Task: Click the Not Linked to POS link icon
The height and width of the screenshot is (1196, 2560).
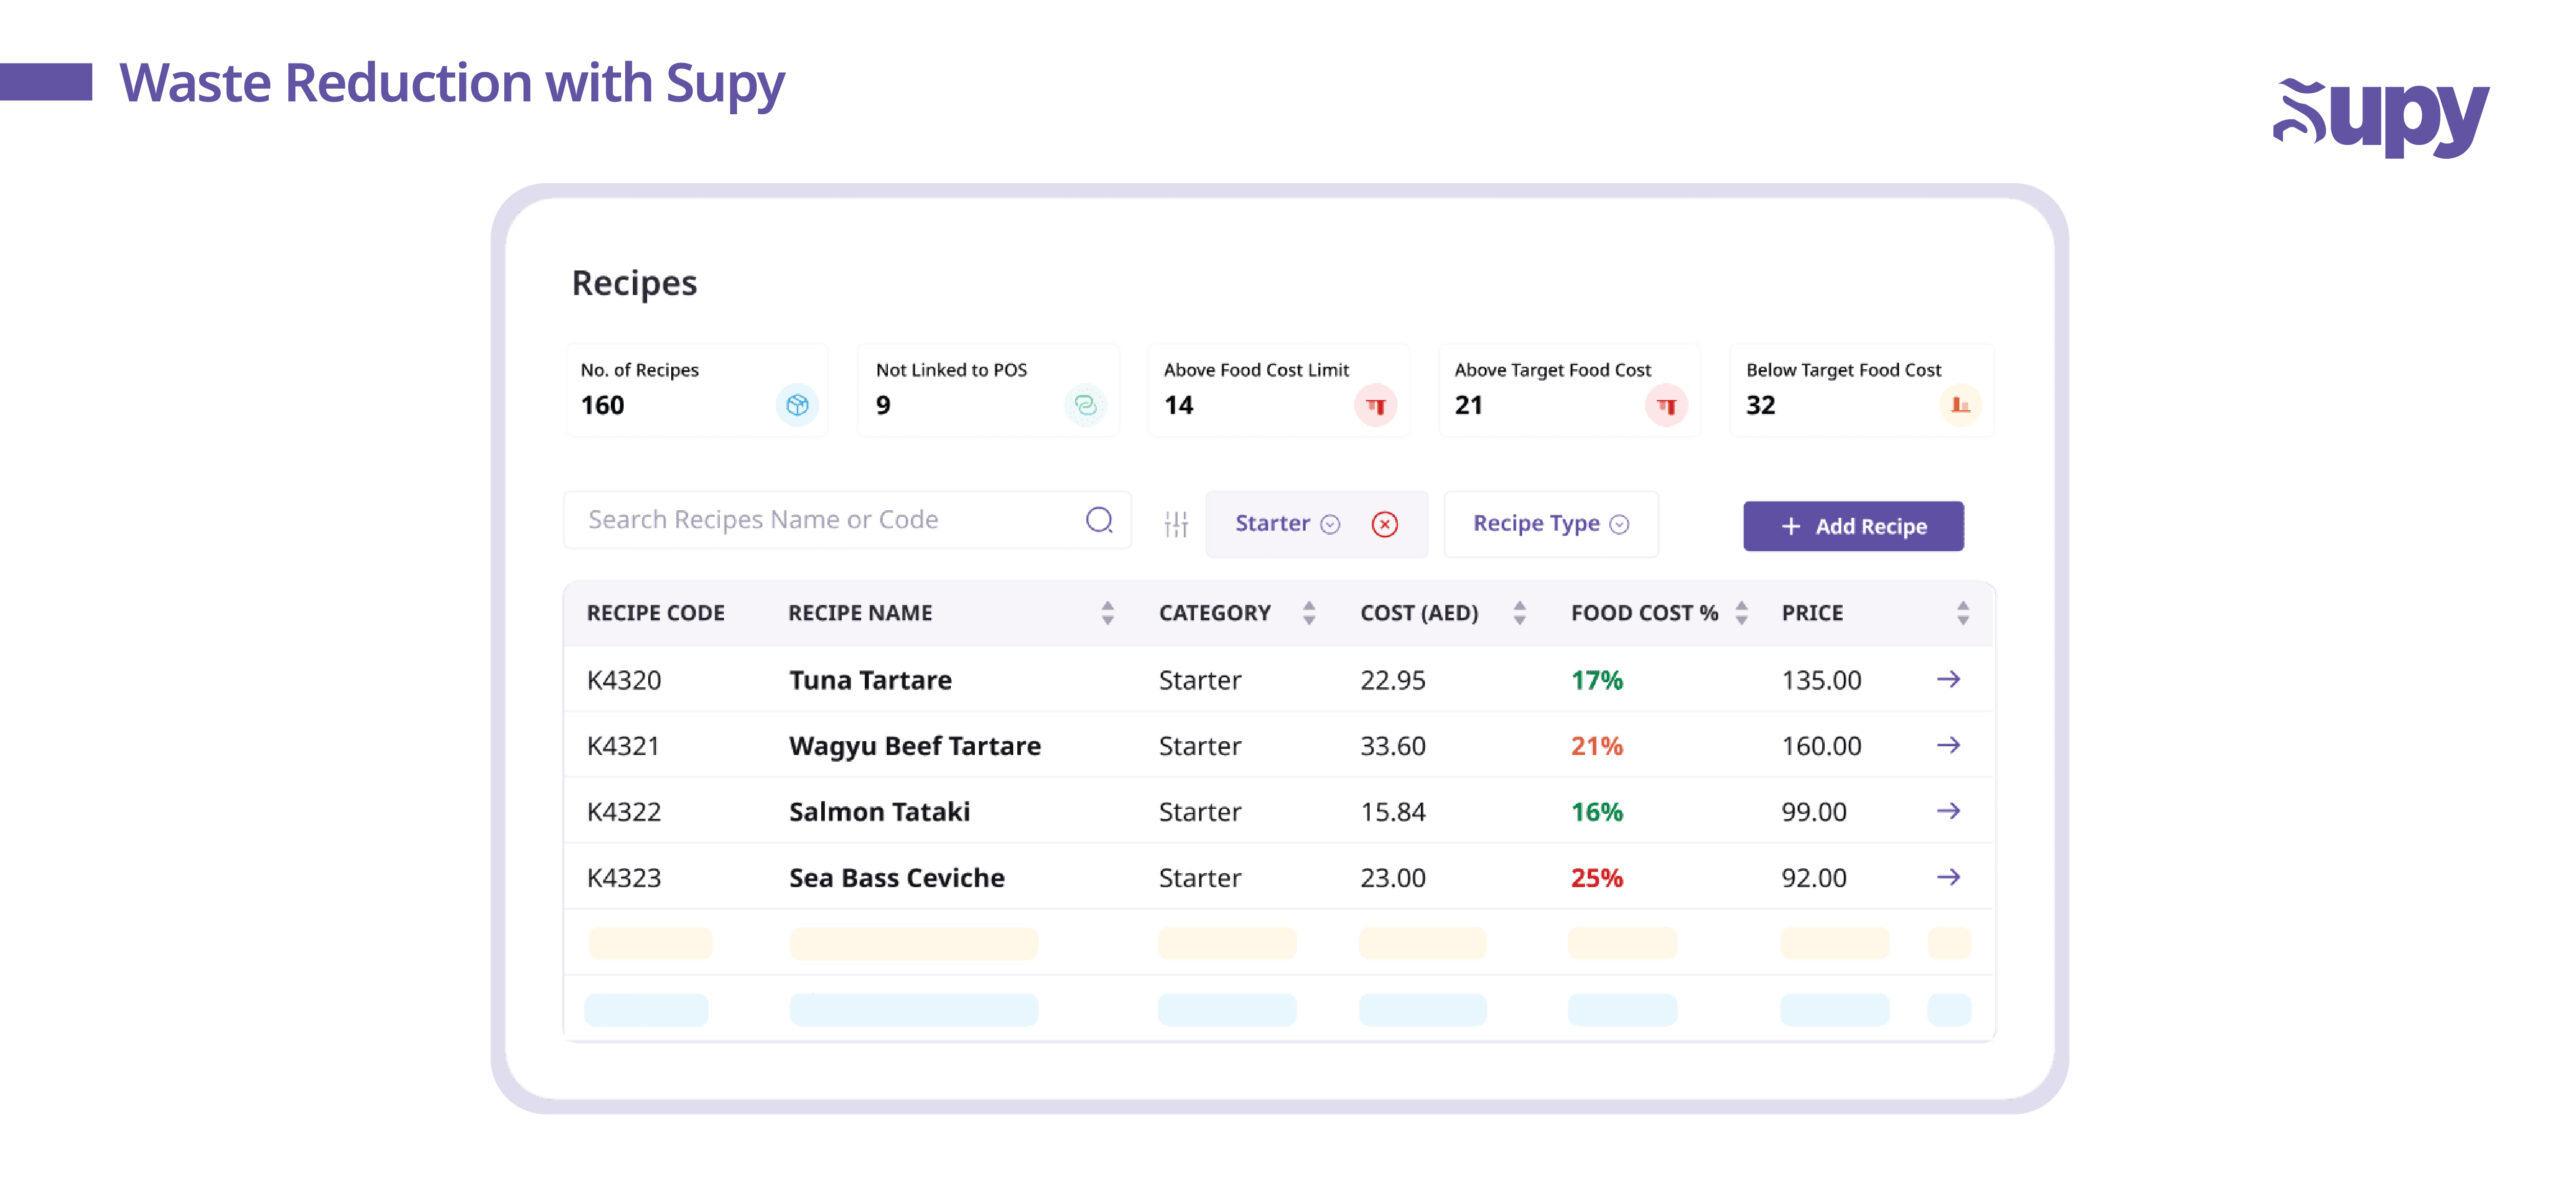Action: pos(1085,405)
